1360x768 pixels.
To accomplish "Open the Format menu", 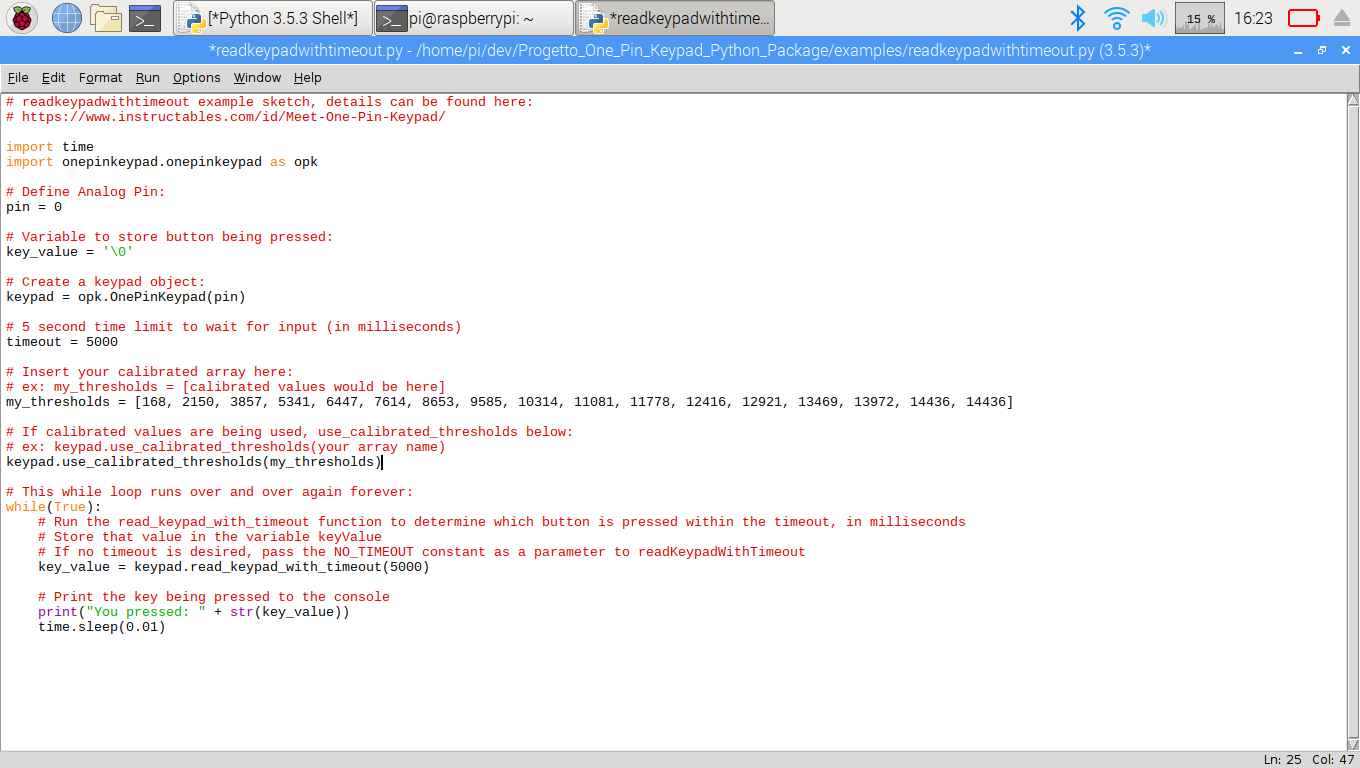I will point(100,77).
